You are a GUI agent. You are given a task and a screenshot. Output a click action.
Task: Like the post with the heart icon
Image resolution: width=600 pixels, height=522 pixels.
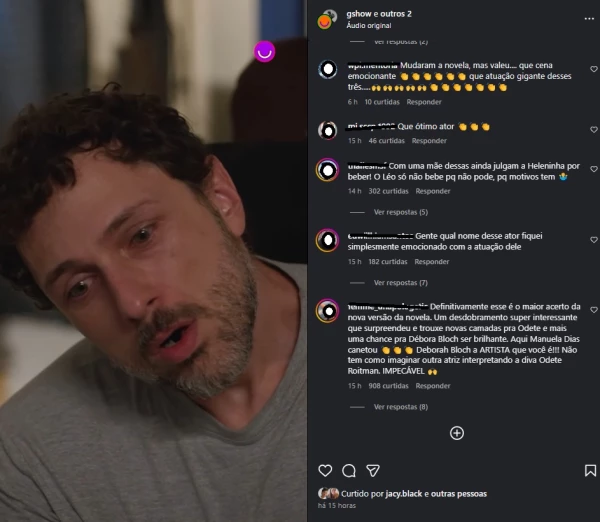coord(325,470)
